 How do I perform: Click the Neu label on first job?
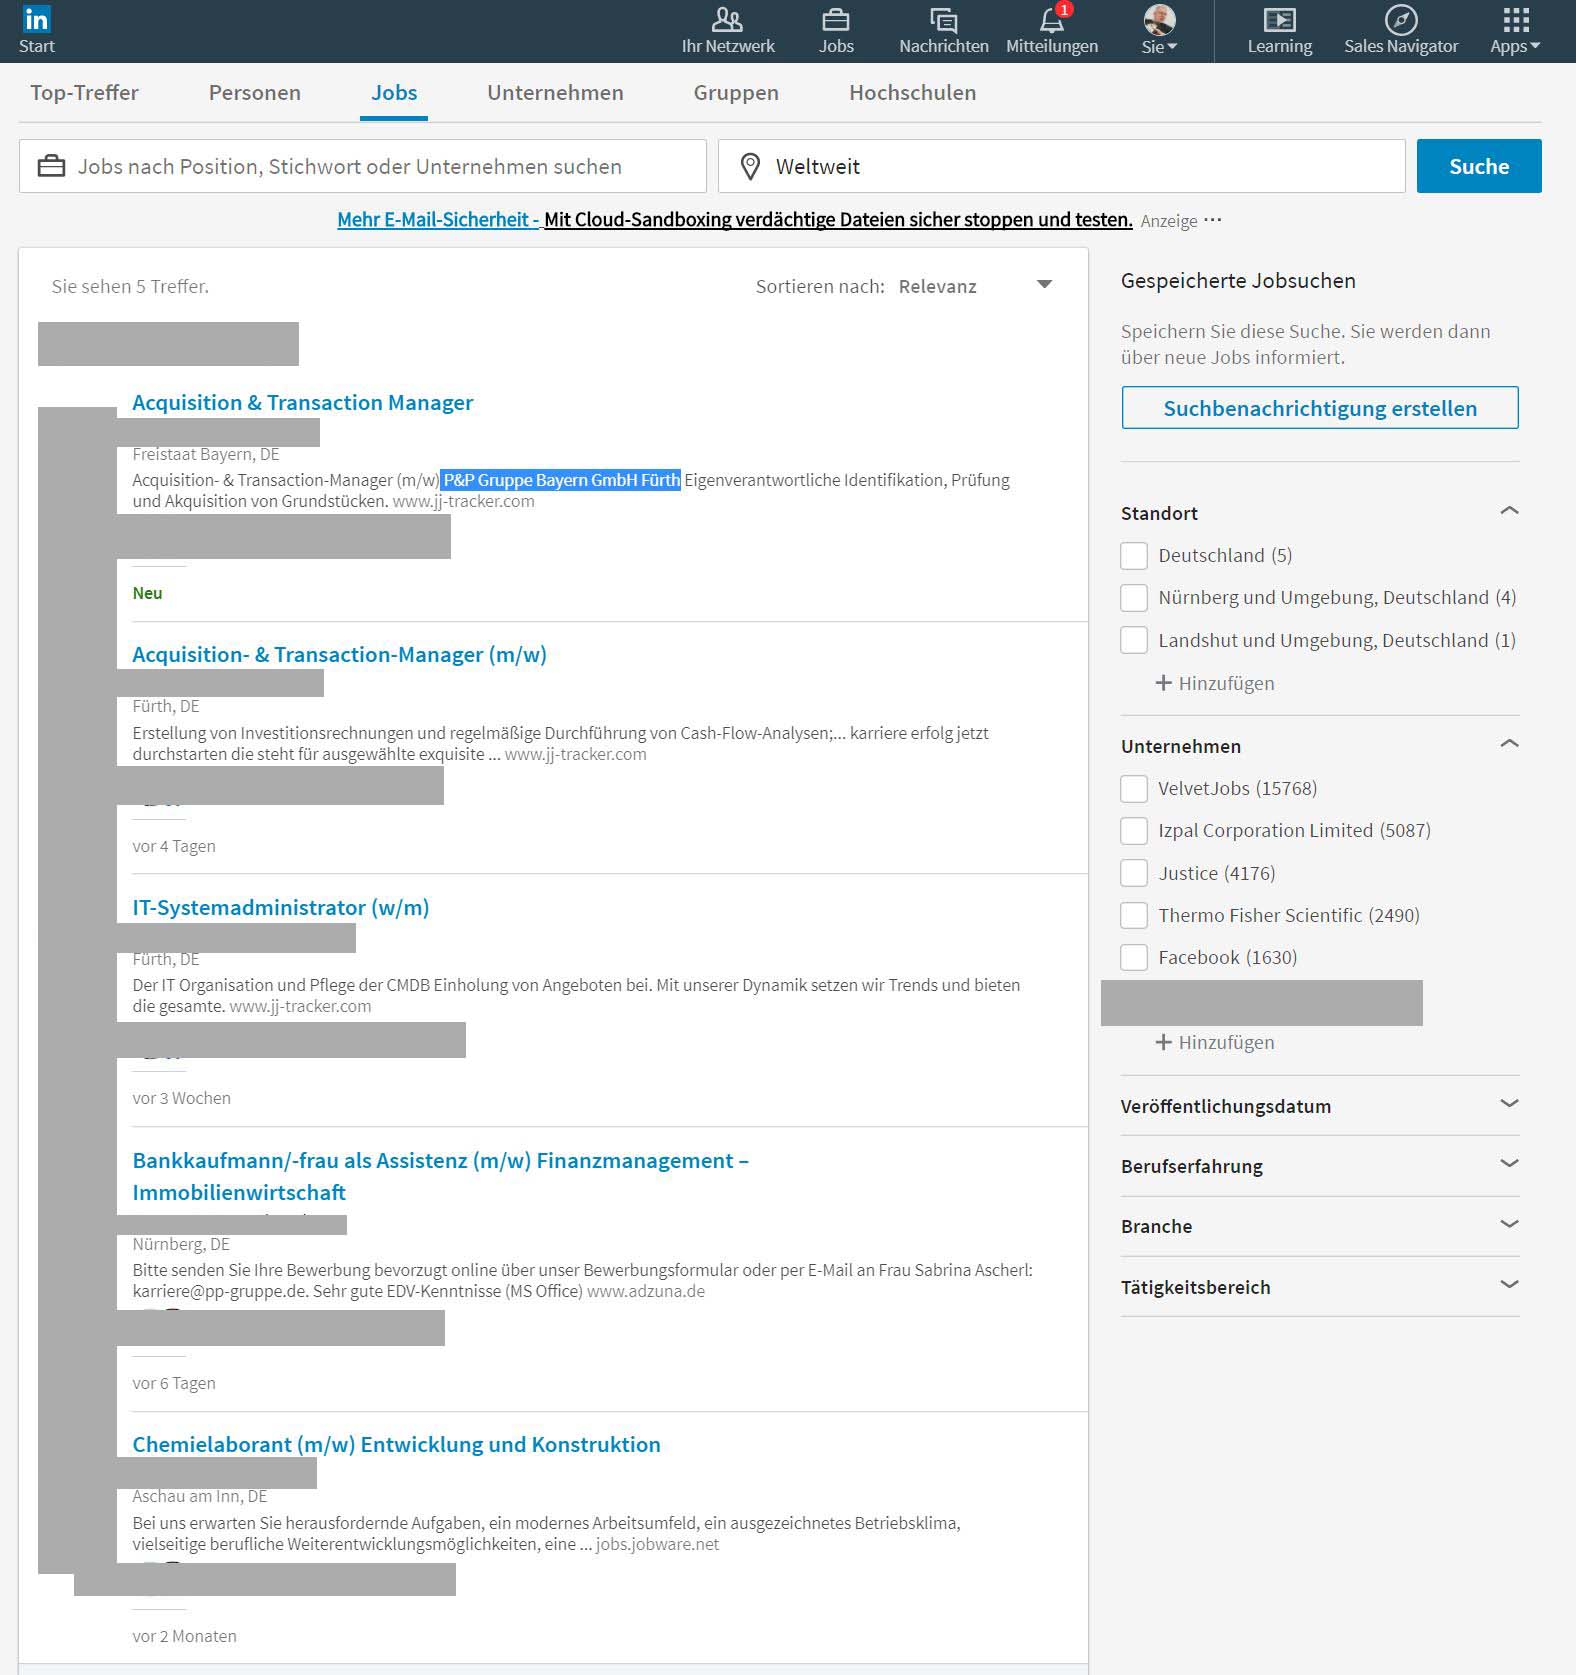(147, 593)
